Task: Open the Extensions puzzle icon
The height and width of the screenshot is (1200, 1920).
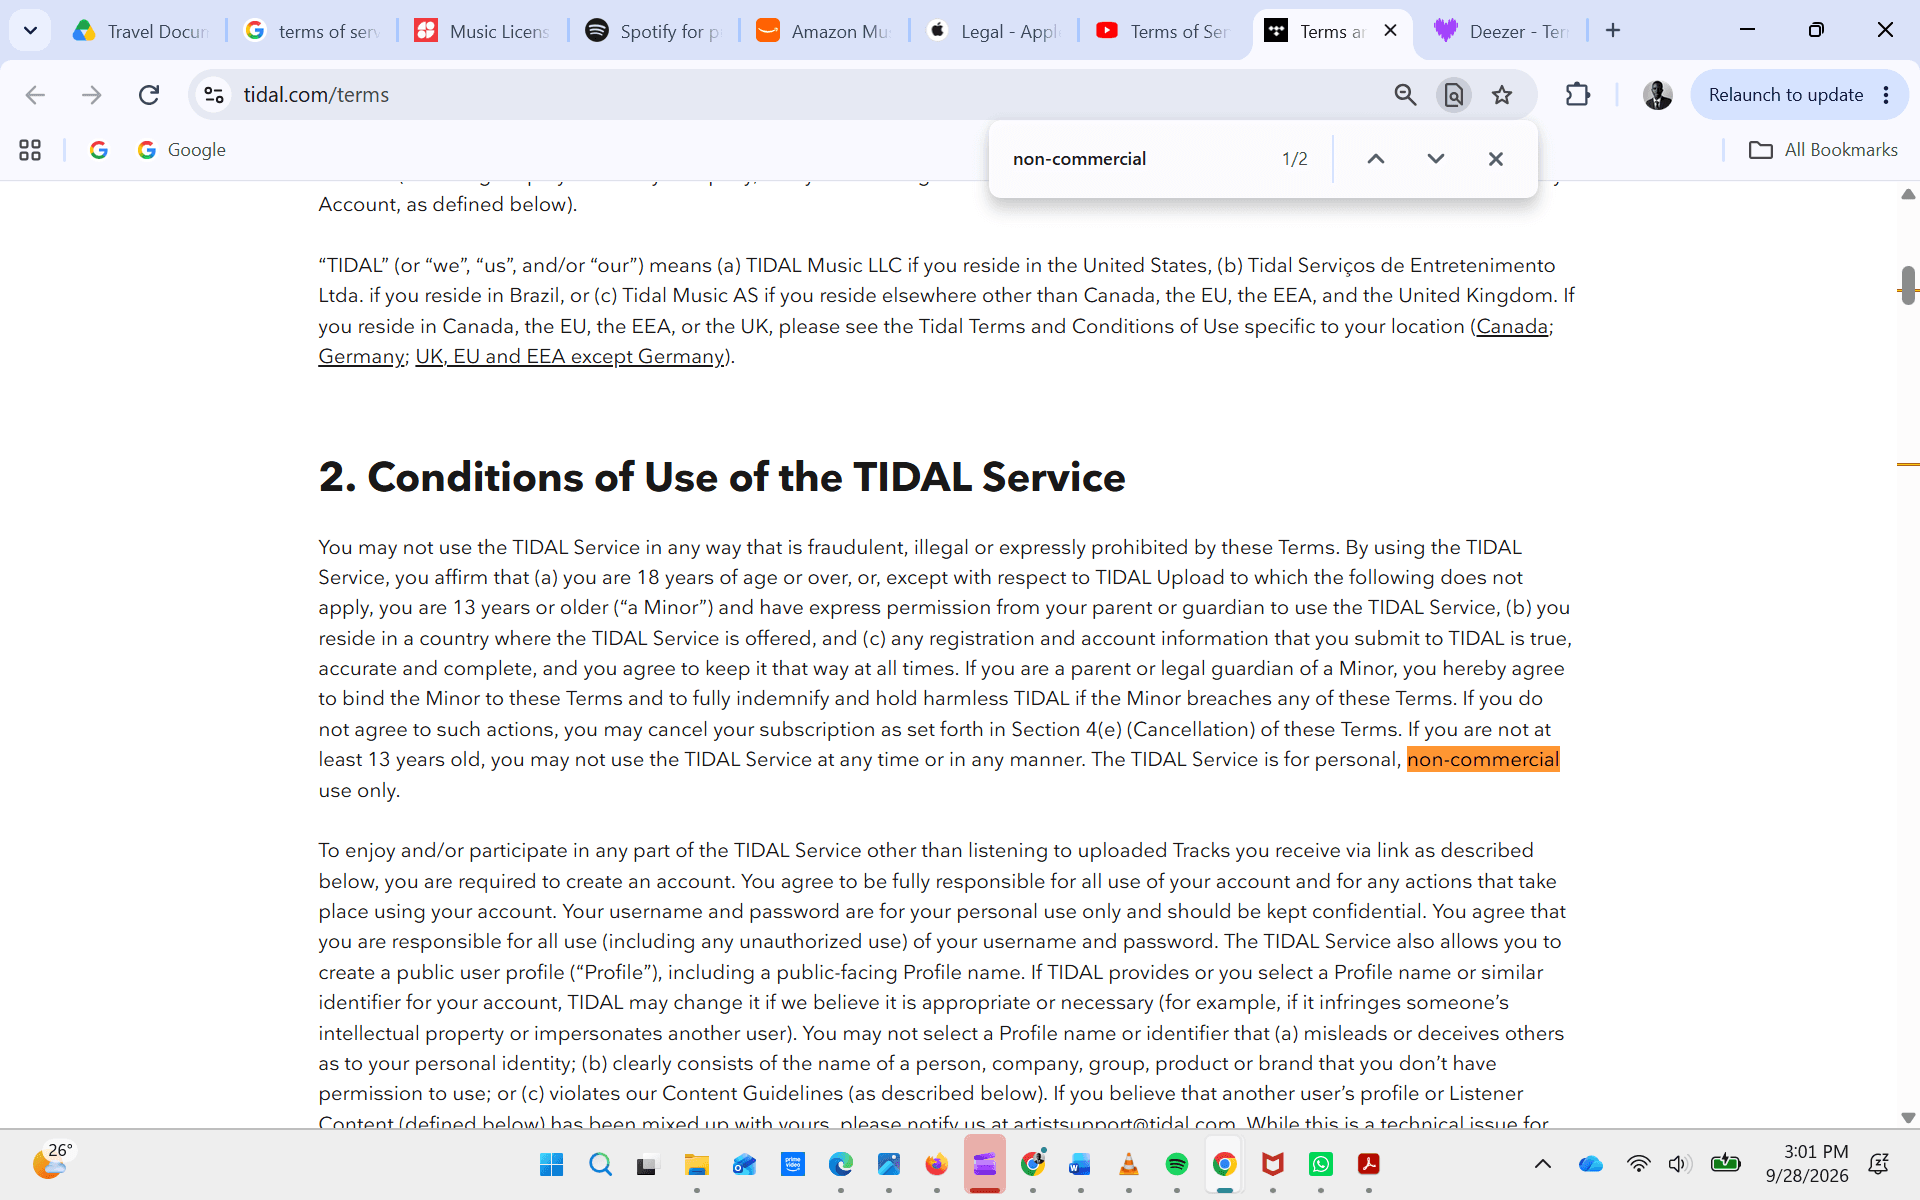Action: coord(1577,95)
